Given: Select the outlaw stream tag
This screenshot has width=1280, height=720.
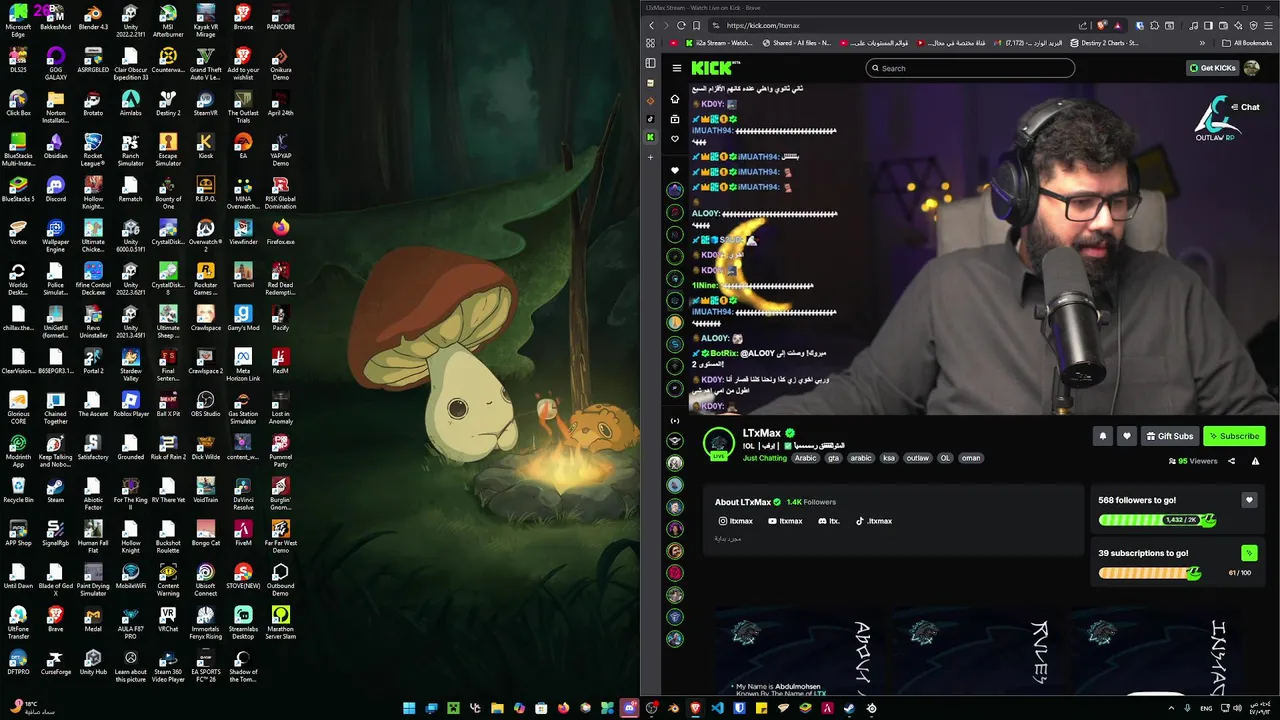Looking at the screenshot, I should point(917,458).
